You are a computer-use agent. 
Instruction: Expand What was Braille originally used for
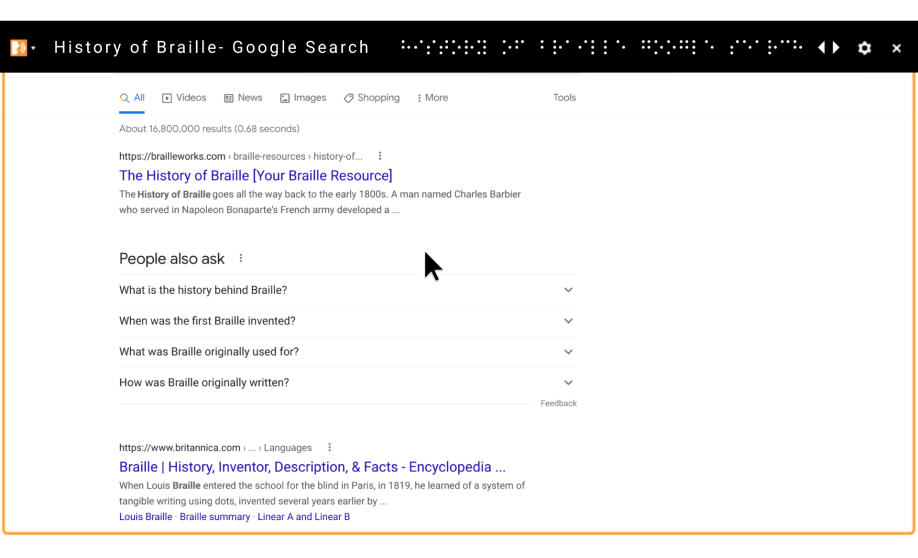pyautogui.click(x=348, y=352)
